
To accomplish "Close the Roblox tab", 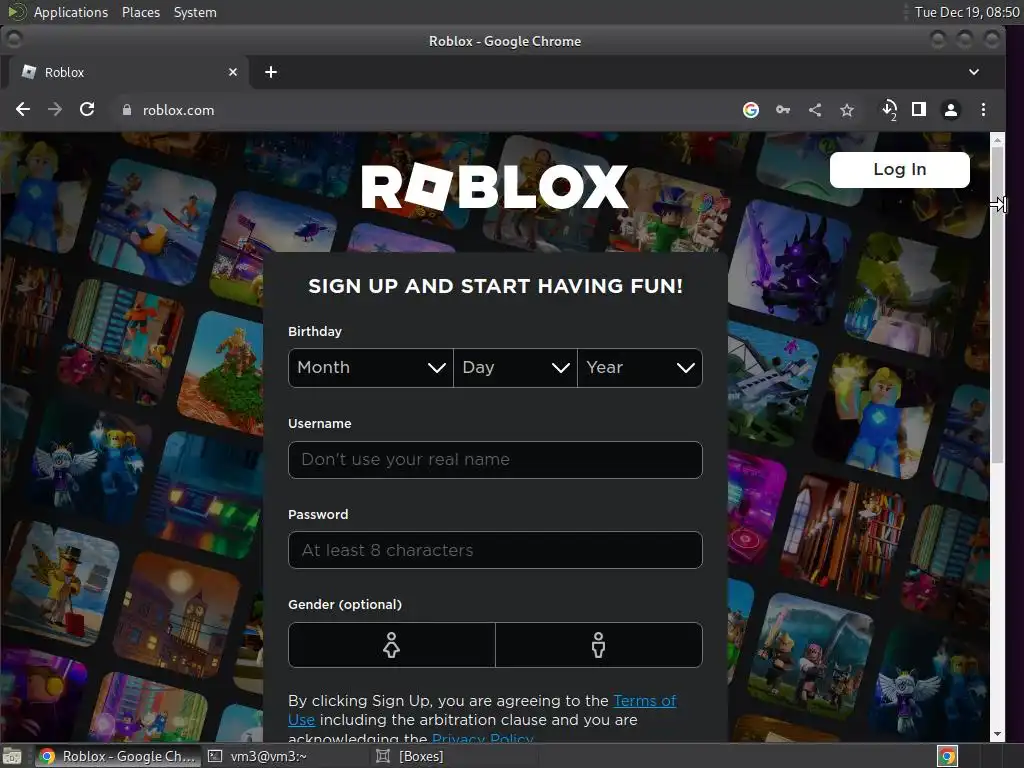I will click(232, 72).
